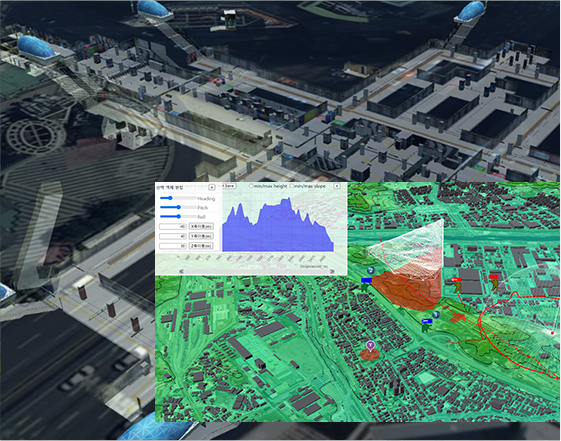Select the large red shaded terrain area

(408, 291)
